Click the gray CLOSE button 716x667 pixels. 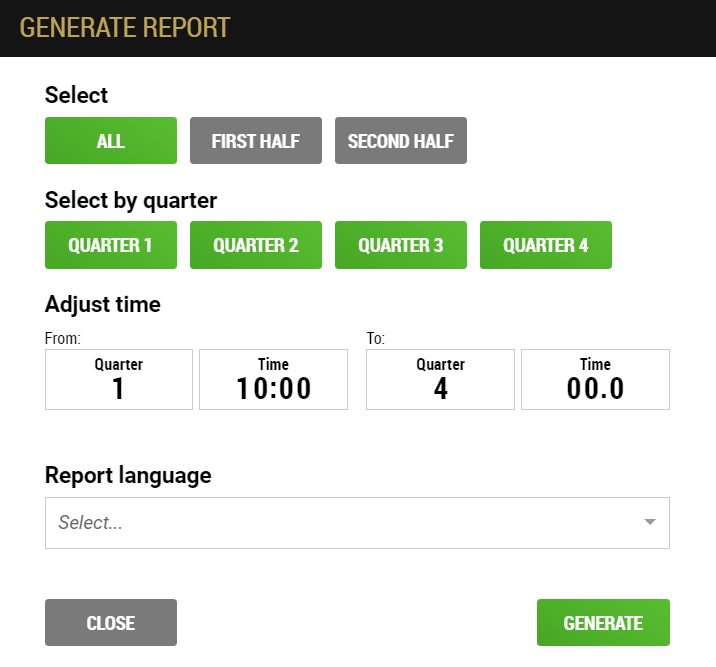(111, 623)
